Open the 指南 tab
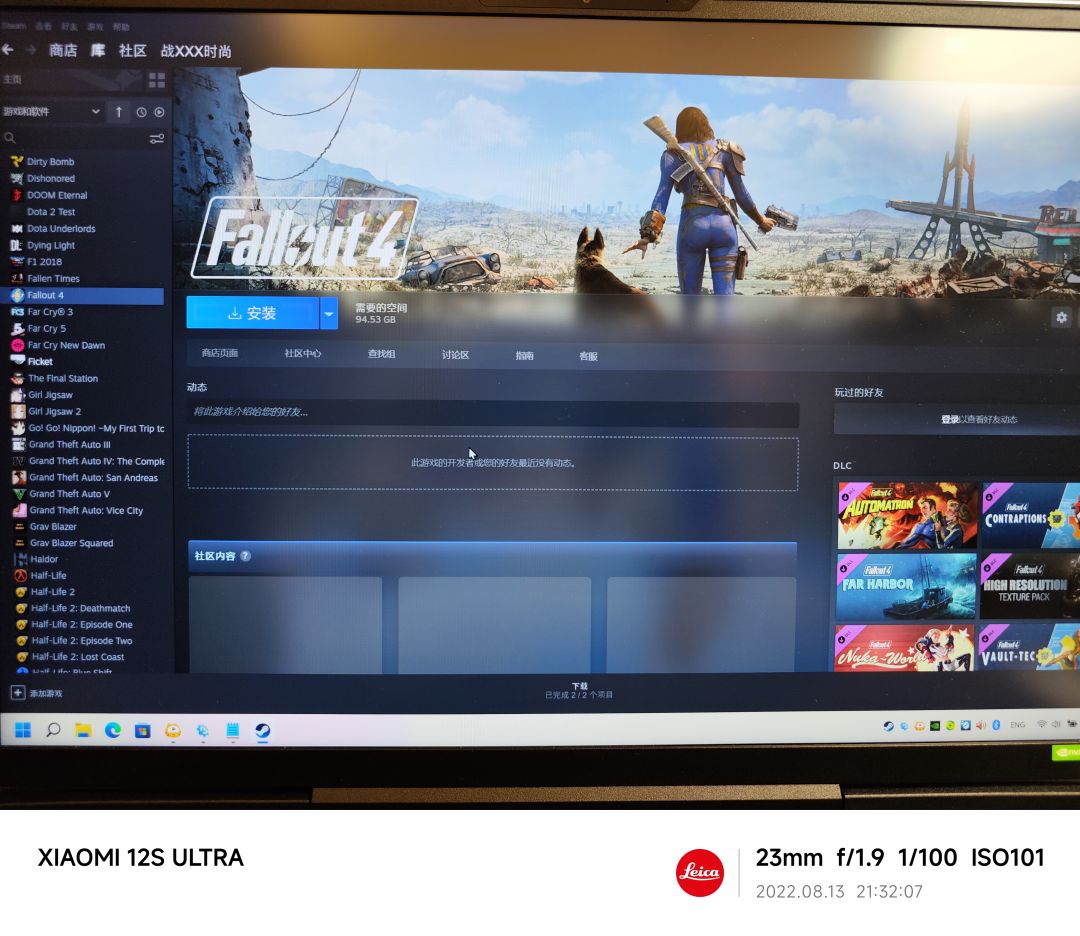This screenshot has width=1080, height=936. (x=525, y=355)
